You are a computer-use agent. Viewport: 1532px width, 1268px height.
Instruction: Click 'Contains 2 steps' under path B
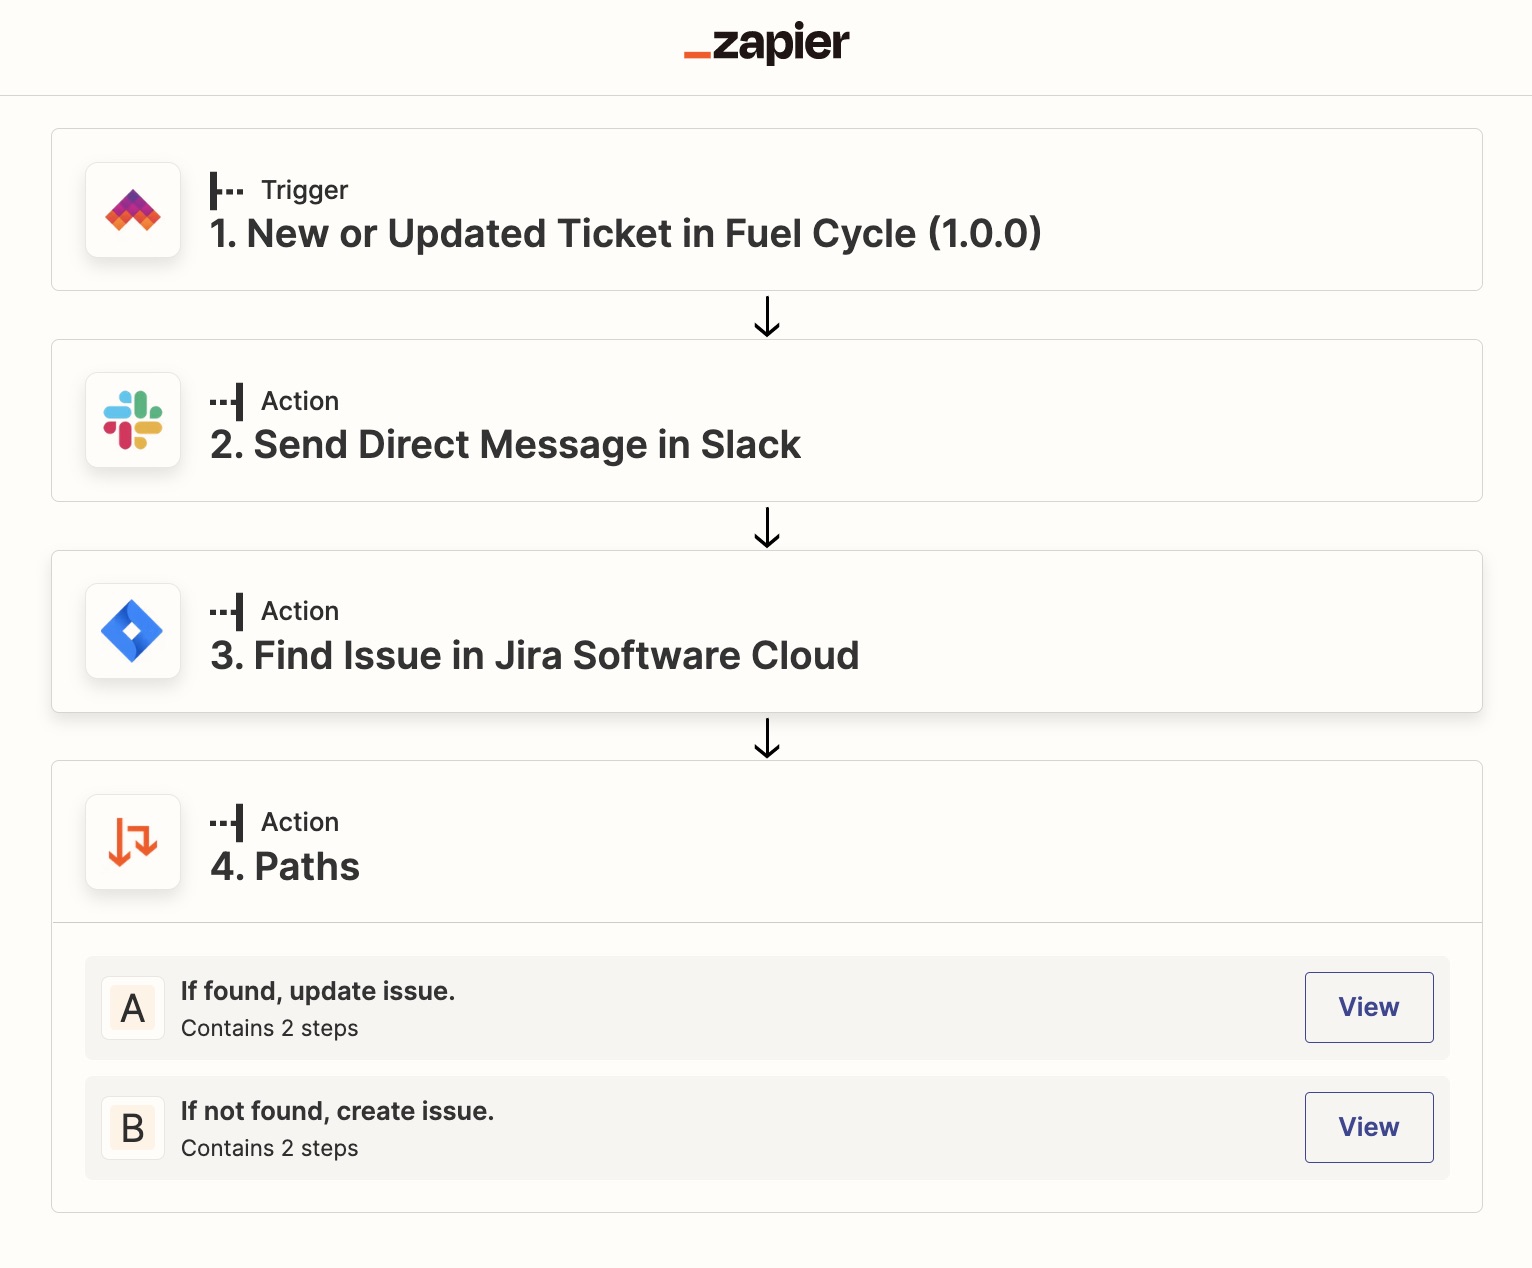(270, 1148)
